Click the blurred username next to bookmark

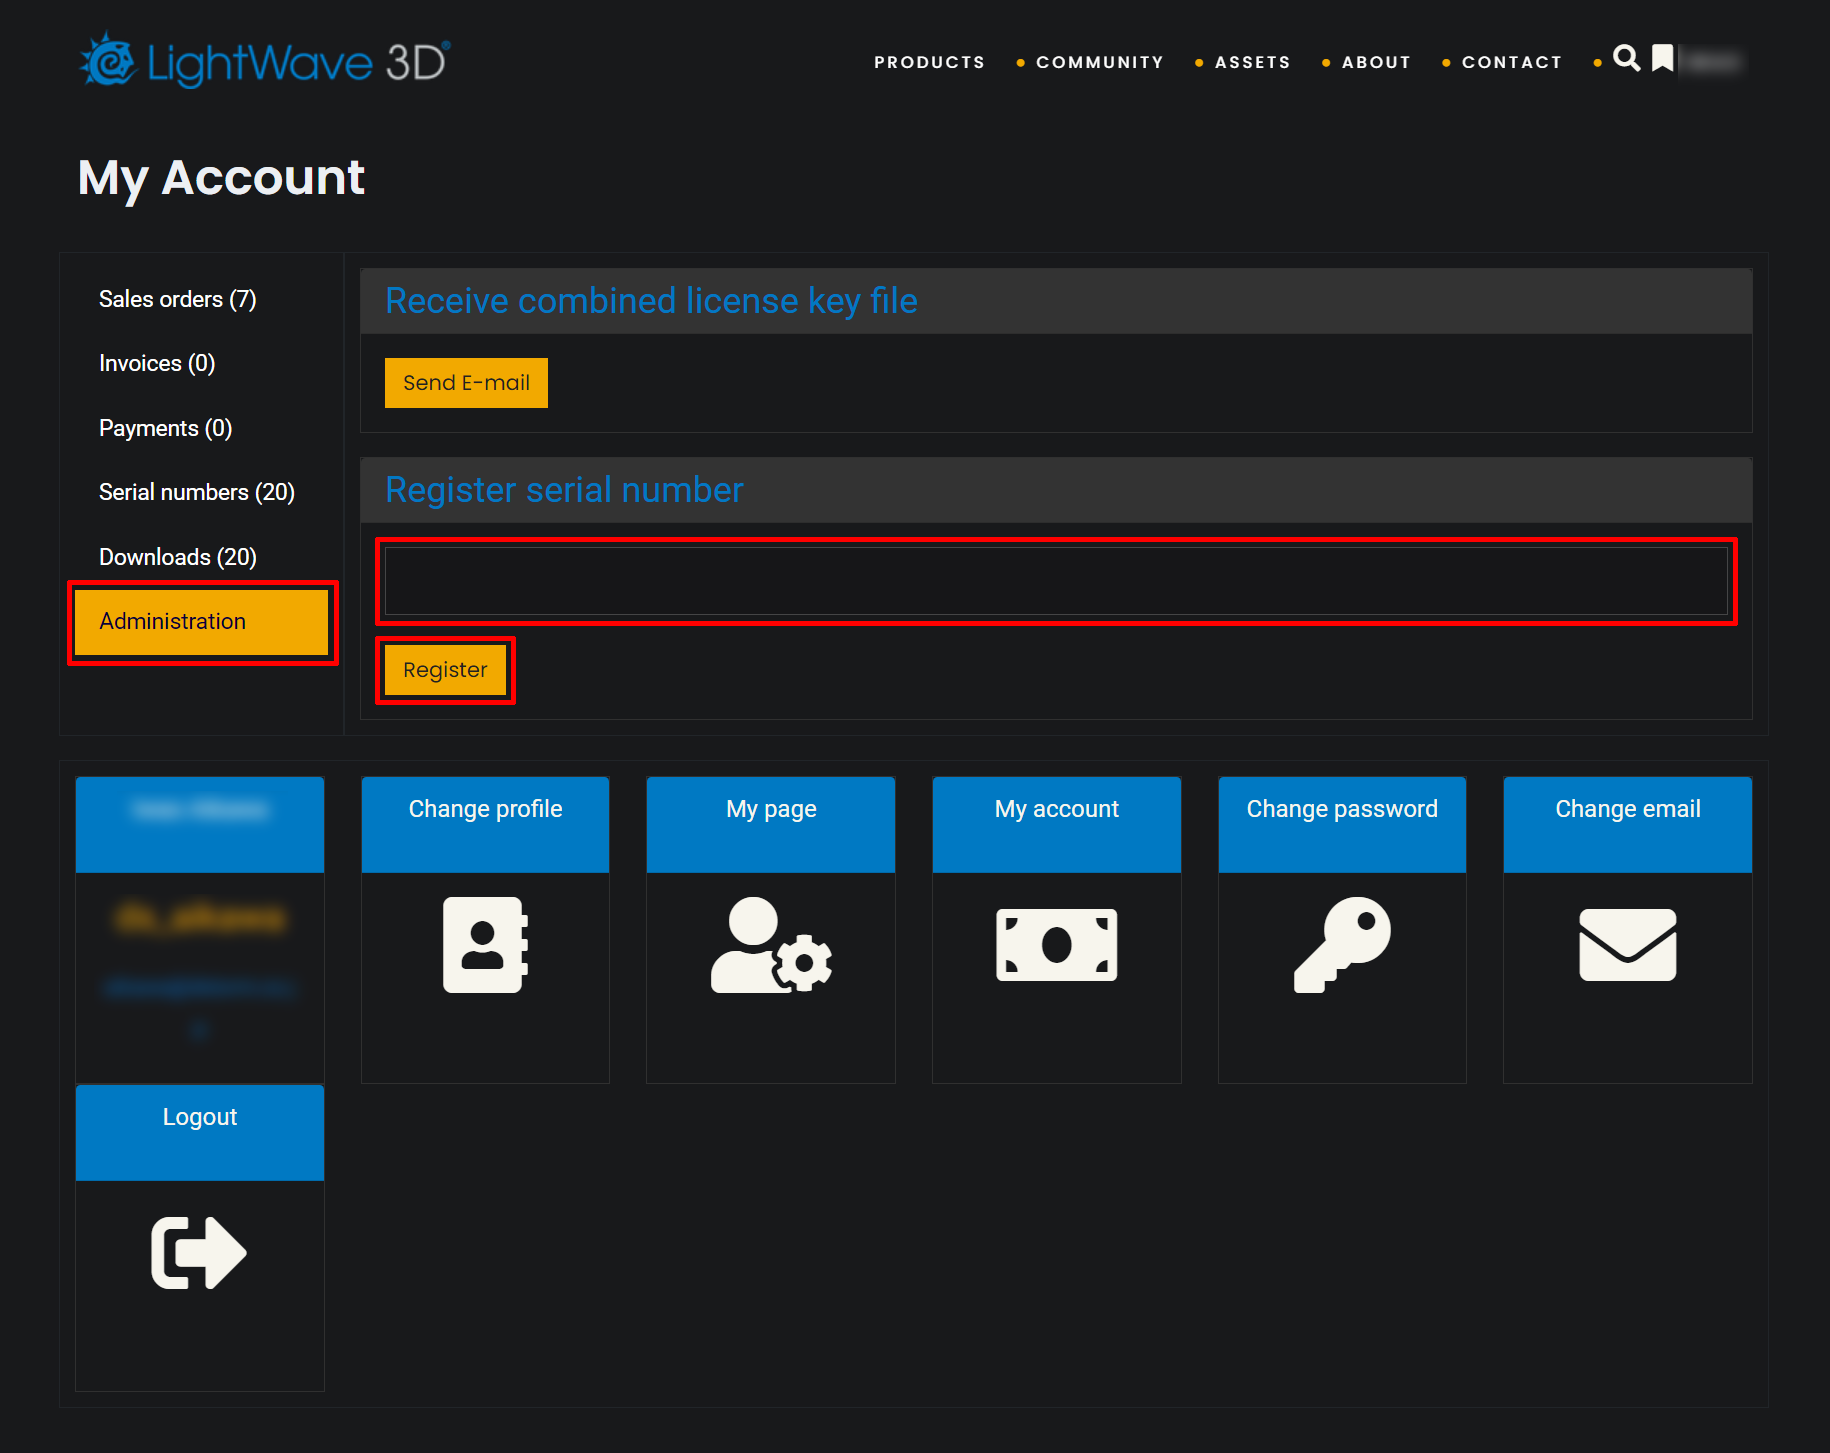[x=1712, y=61]
